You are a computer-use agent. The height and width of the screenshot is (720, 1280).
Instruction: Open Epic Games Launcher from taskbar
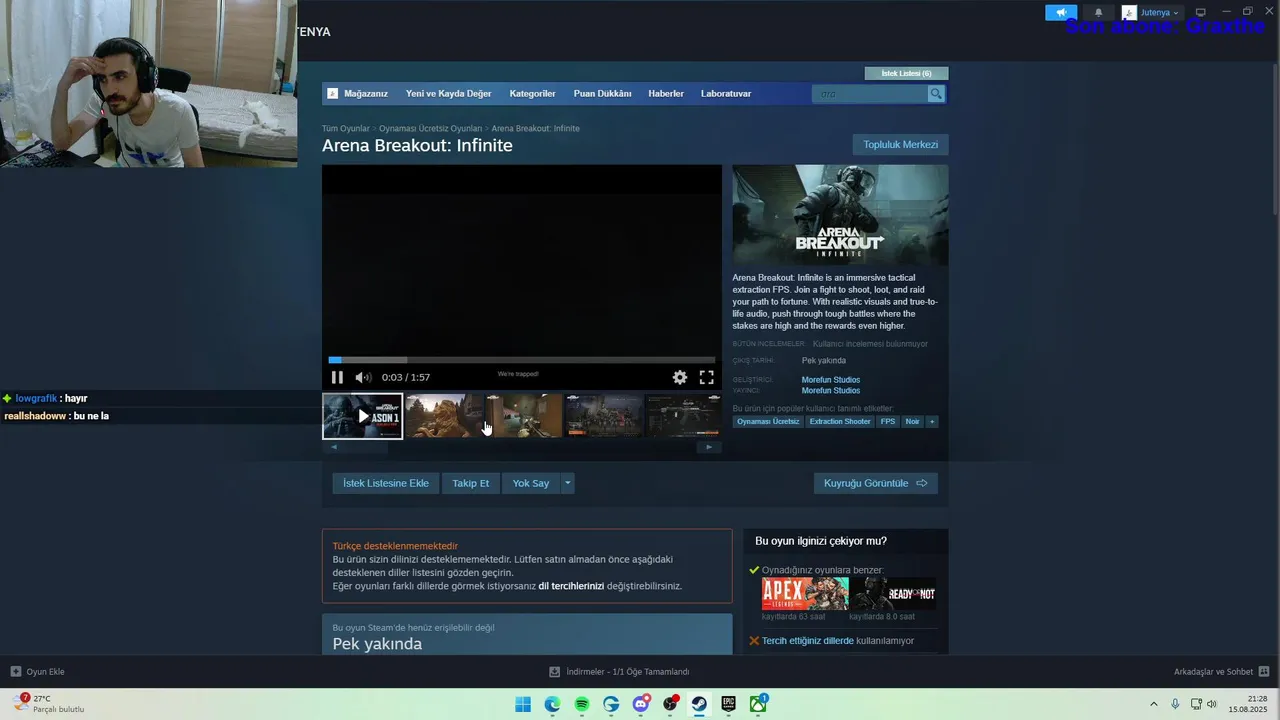coord(729,704)
